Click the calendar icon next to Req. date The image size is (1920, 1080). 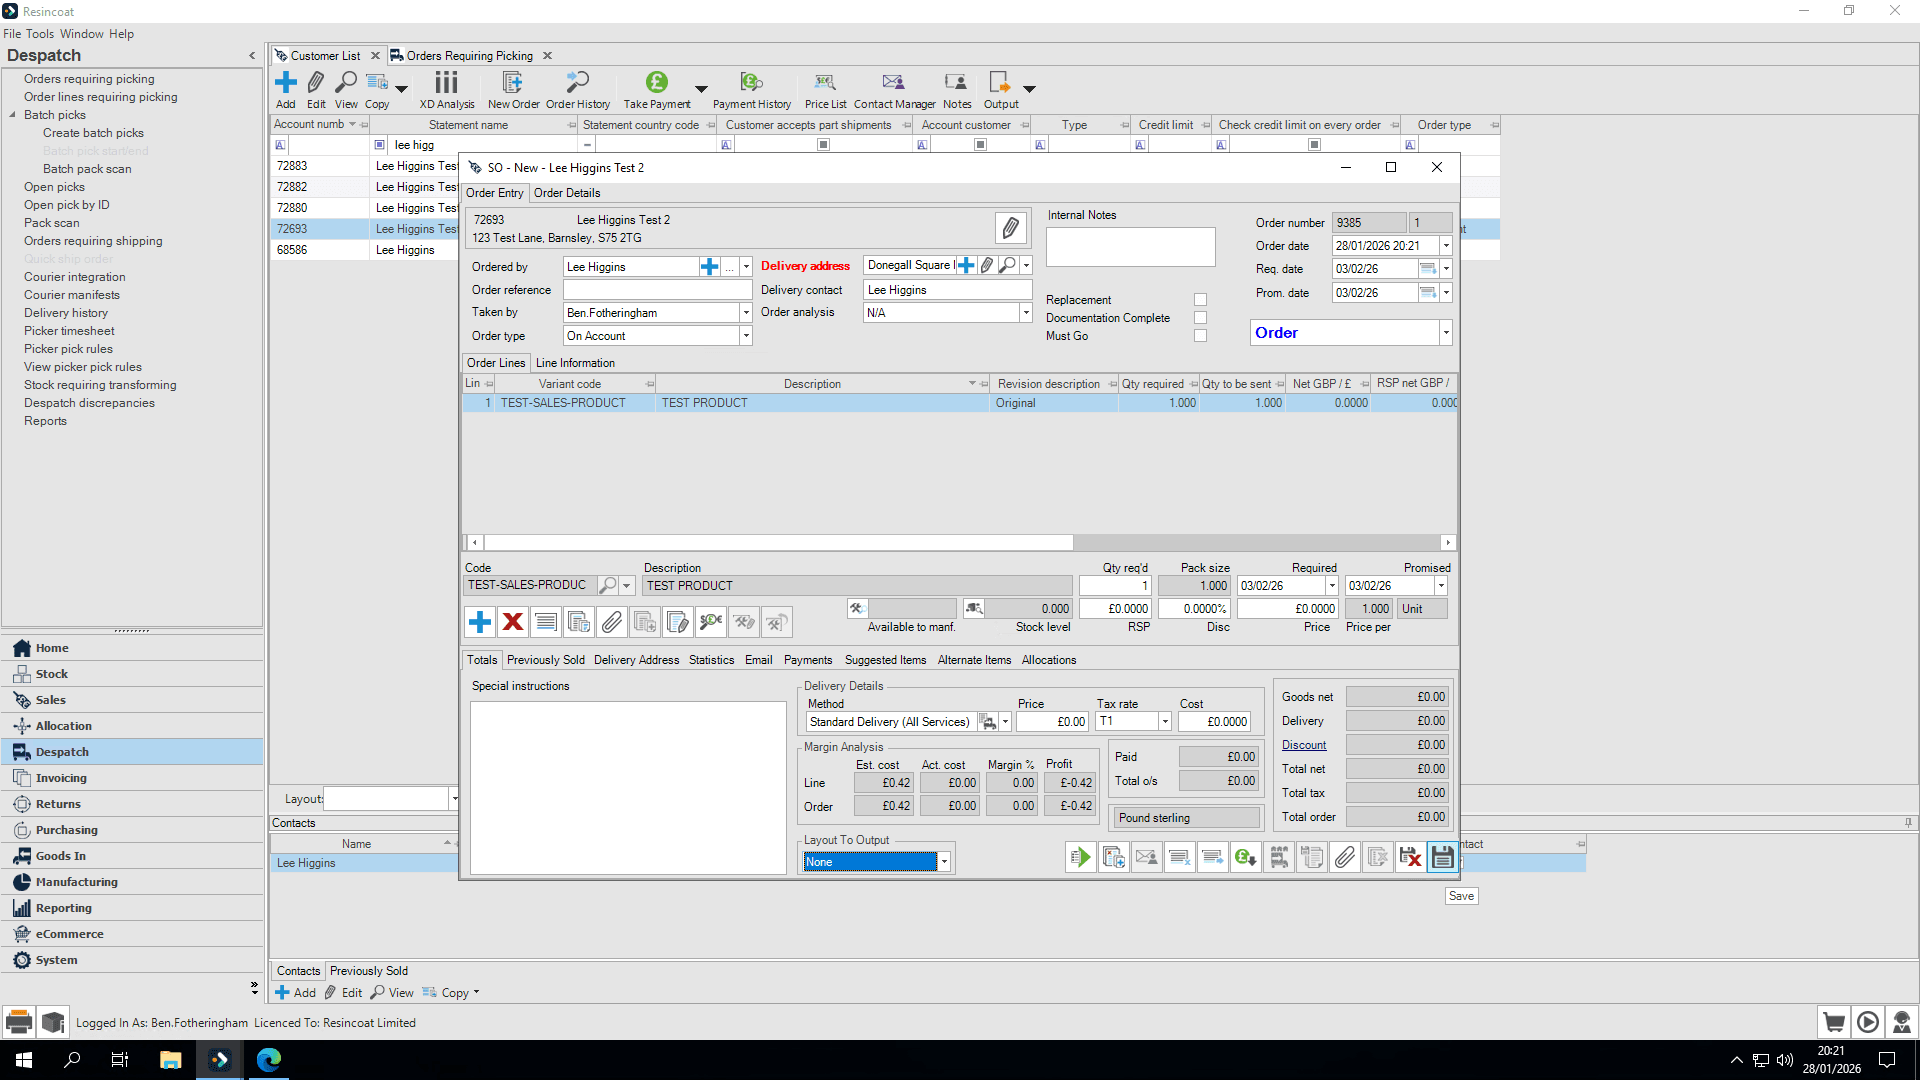(1428, 269)
